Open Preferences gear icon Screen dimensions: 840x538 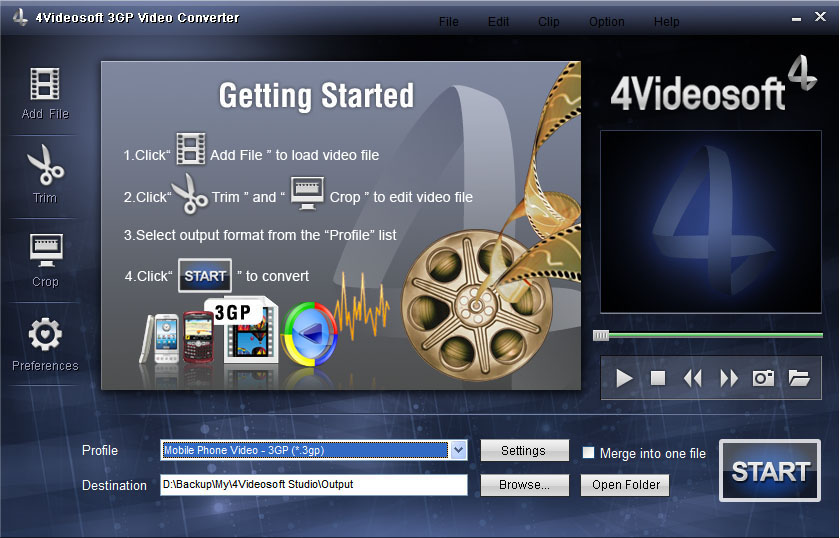(45, 334)
